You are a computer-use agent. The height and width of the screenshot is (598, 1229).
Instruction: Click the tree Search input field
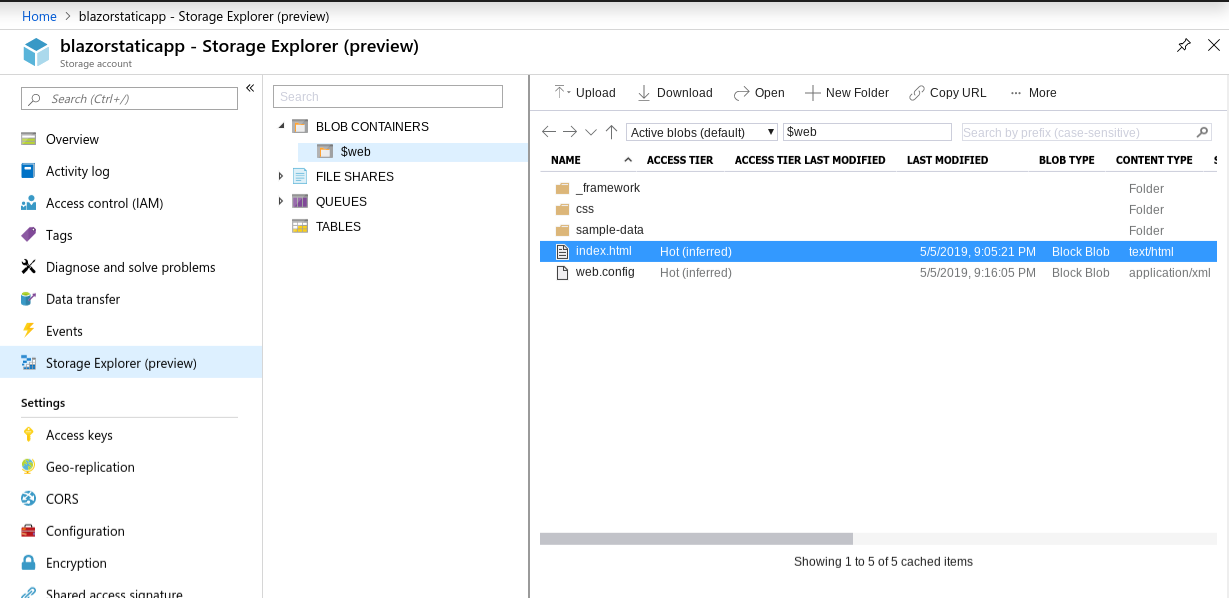pos(388,96)
